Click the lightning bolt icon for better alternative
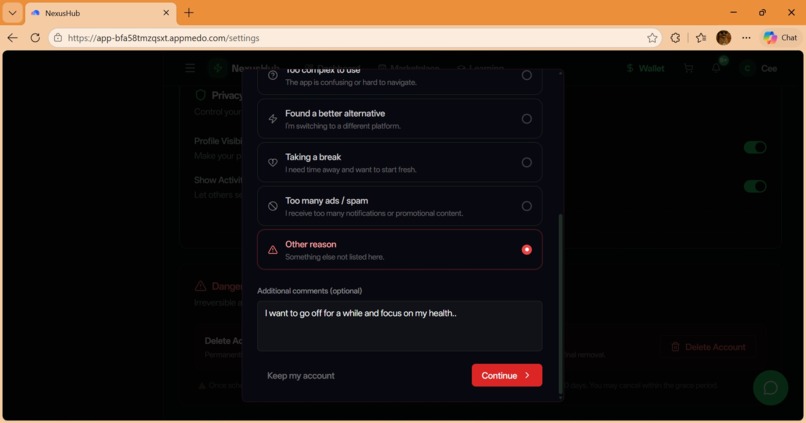This screenshot has width=806, height=423. click(273, 119)
